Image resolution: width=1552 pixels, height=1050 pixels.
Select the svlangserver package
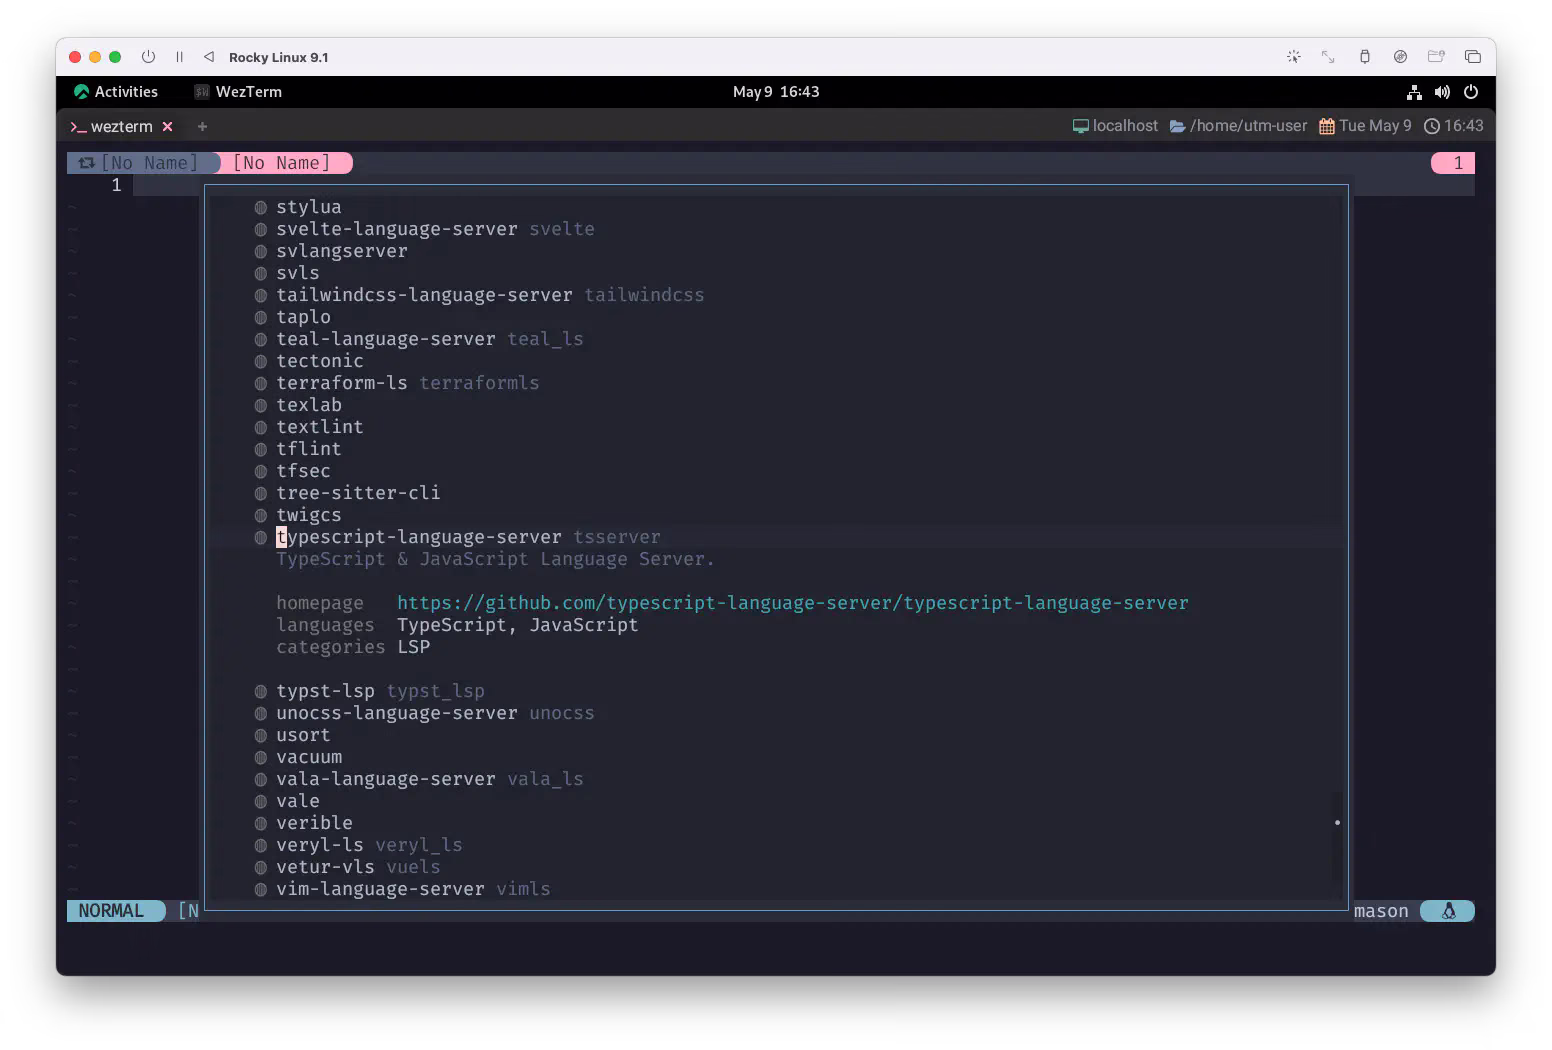[342, 251]
